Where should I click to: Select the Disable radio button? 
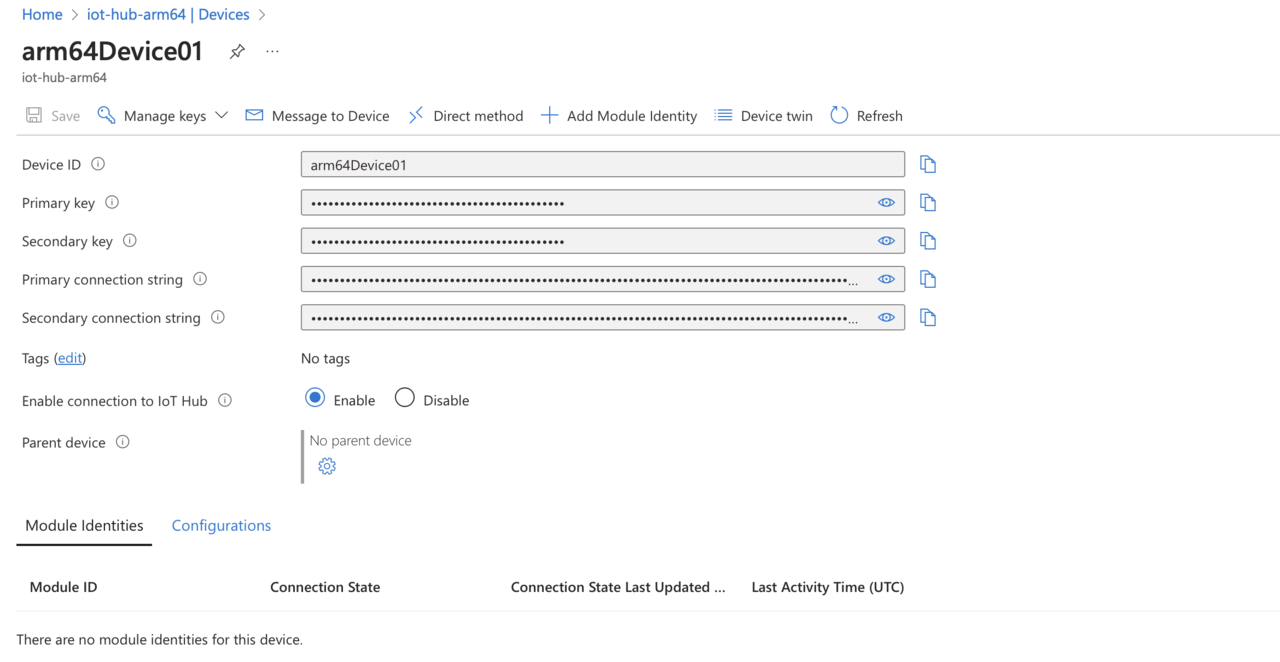(x=405, y=399)
